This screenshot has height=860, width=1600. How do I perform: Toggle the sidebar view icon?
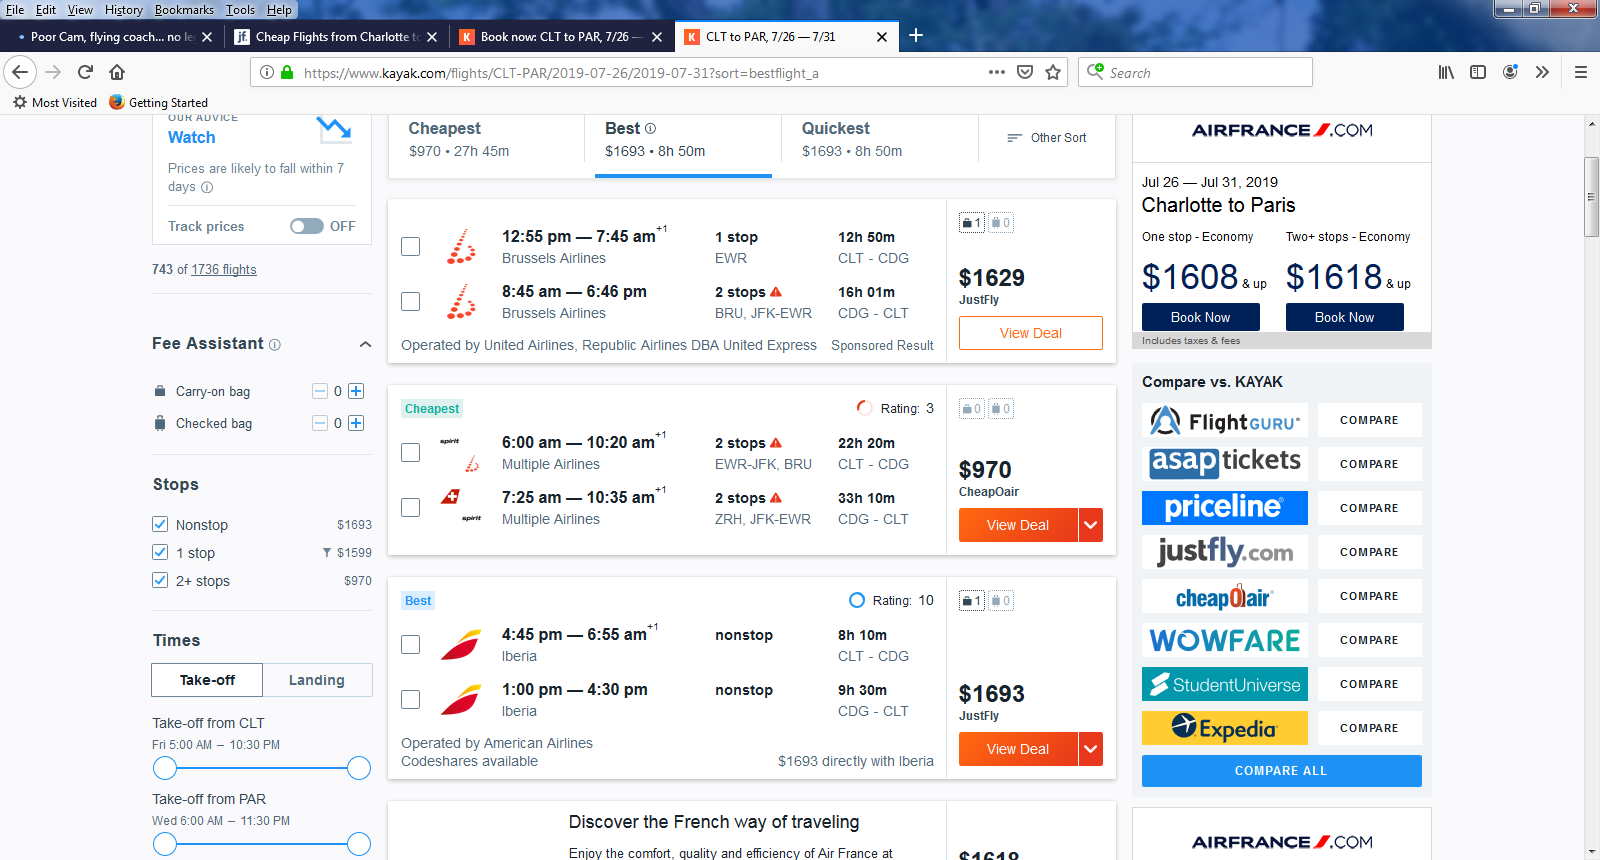(x=1478, y=72)
